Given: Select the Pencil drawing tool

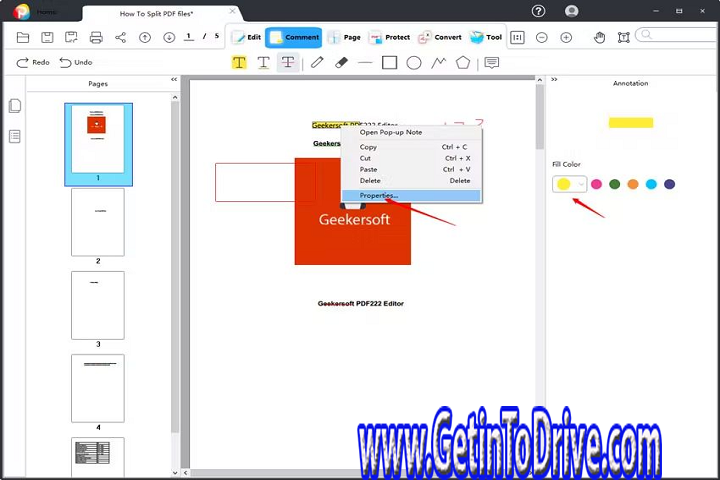Looking at the screenshot, I should [x=317, y=62].
